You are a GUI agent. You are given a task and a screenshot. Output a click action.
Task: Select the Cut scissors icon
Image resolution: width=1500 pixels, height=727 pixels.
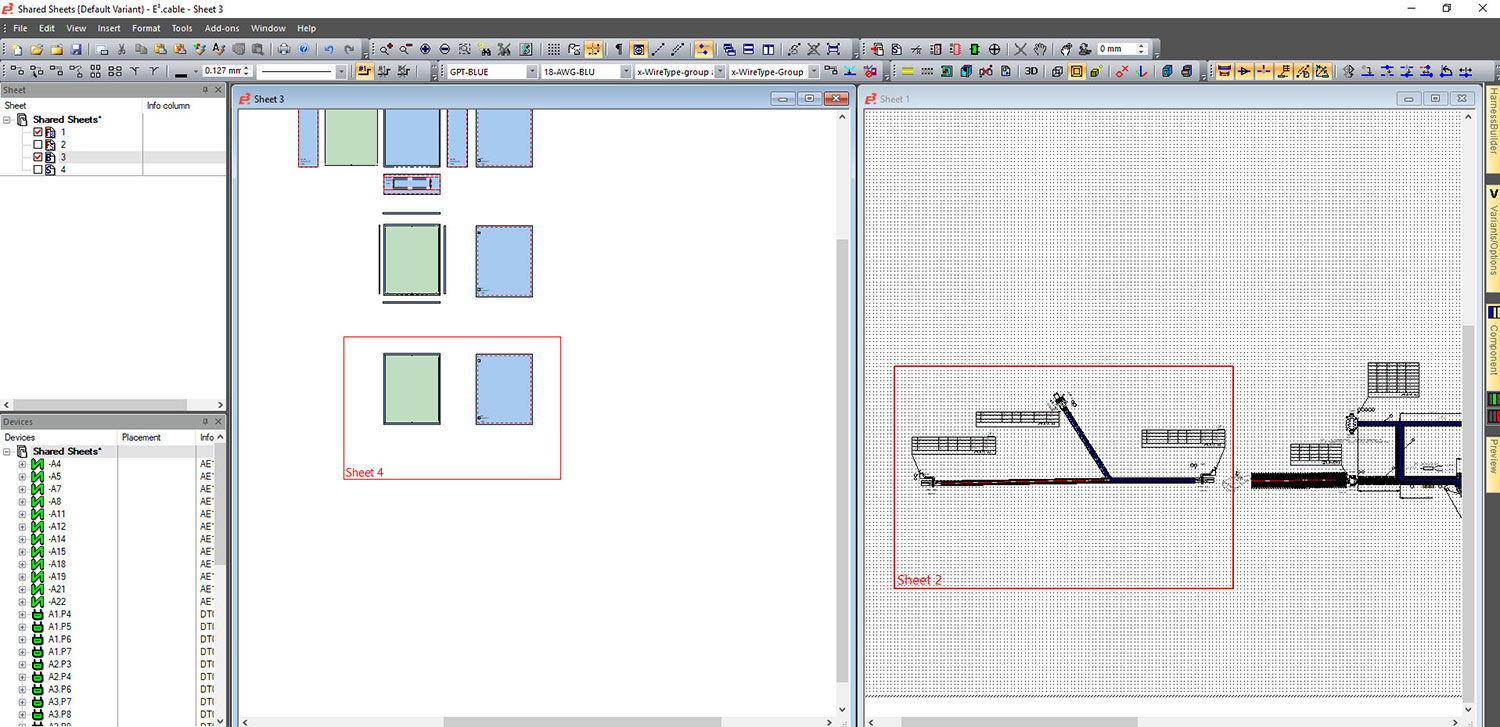122,48
